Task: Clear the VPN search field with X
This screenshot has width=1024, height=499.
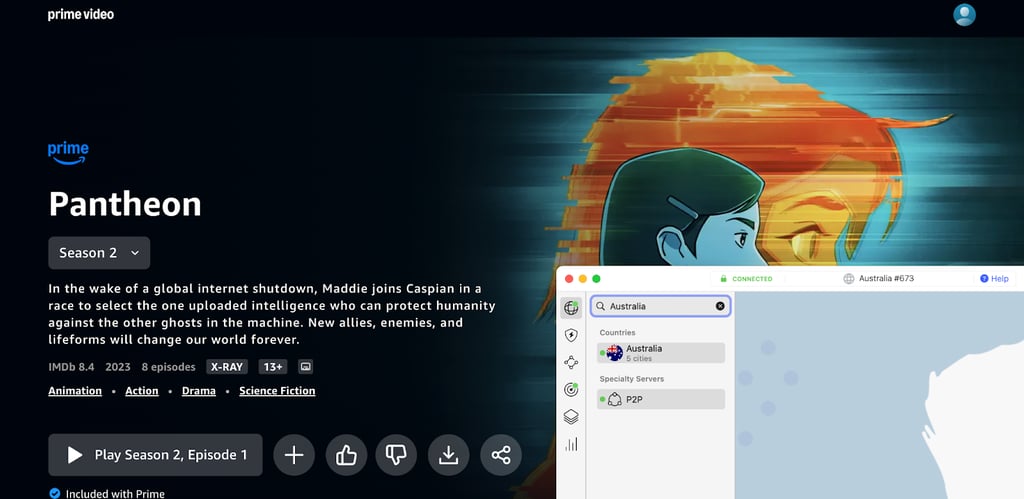Action: click(720, 306)
